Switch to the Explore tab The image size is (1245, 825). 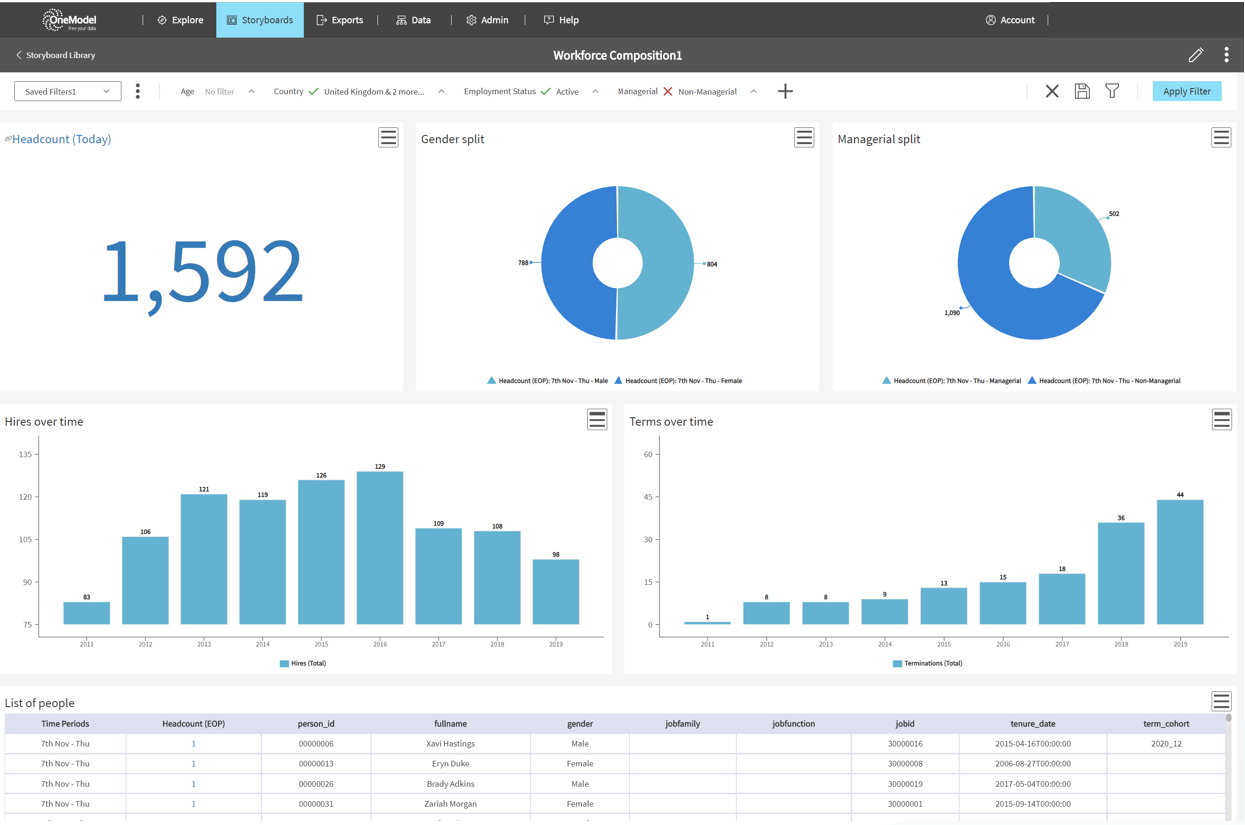180,20
